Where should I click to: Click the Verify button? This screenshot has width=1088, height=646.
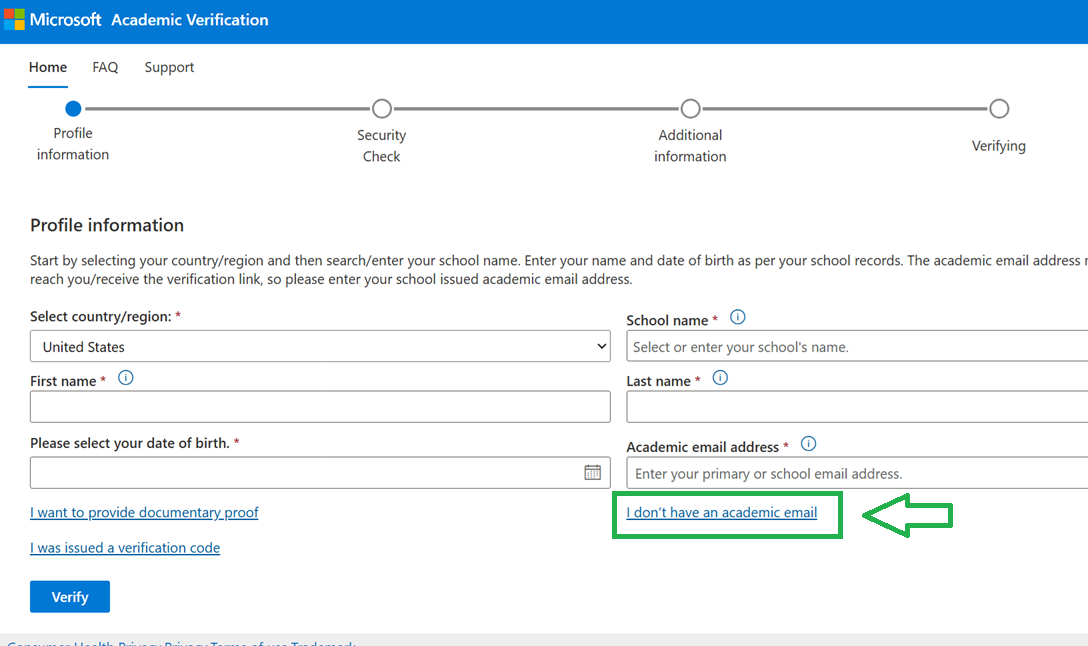pos(69,597)
